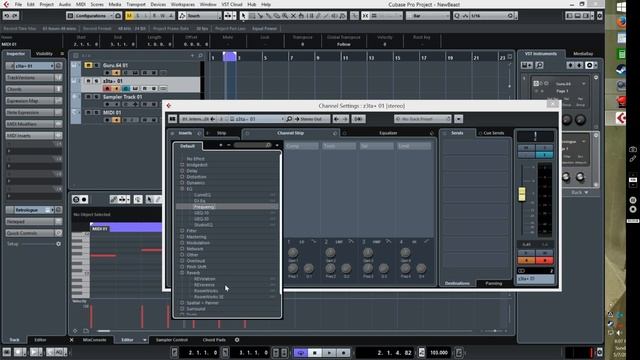Select the Range Selection tool

point(252,16)
